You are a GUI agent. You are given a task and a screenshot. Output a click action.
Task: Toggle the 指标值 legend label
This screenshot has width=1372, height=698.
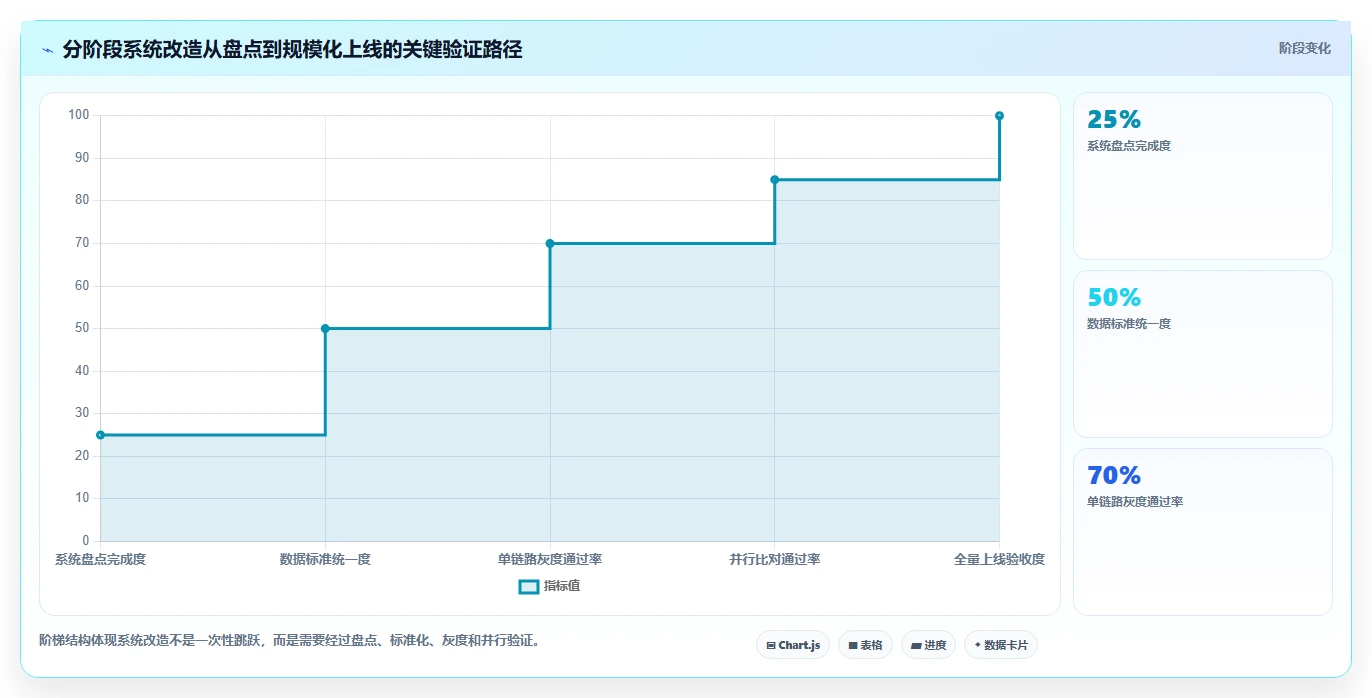(562, 586)
